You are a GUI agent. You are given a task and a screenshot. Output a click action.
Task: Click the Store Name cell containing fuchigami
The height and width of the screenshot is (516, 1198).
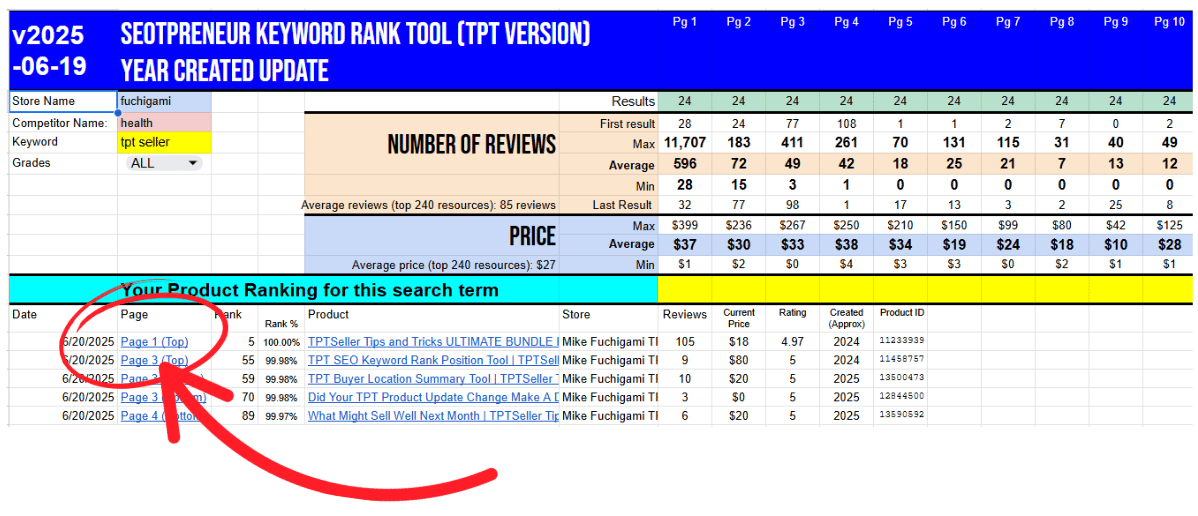coord(164,101)
